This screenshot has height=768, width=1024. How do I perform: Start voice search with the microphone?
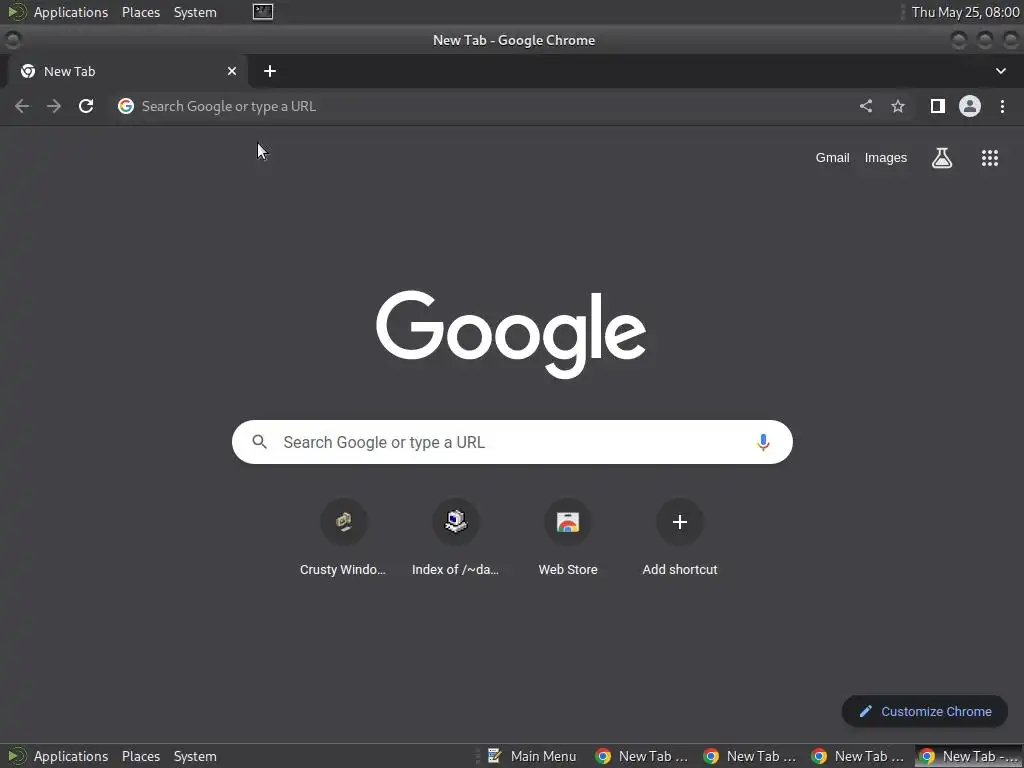coord(763,442)
